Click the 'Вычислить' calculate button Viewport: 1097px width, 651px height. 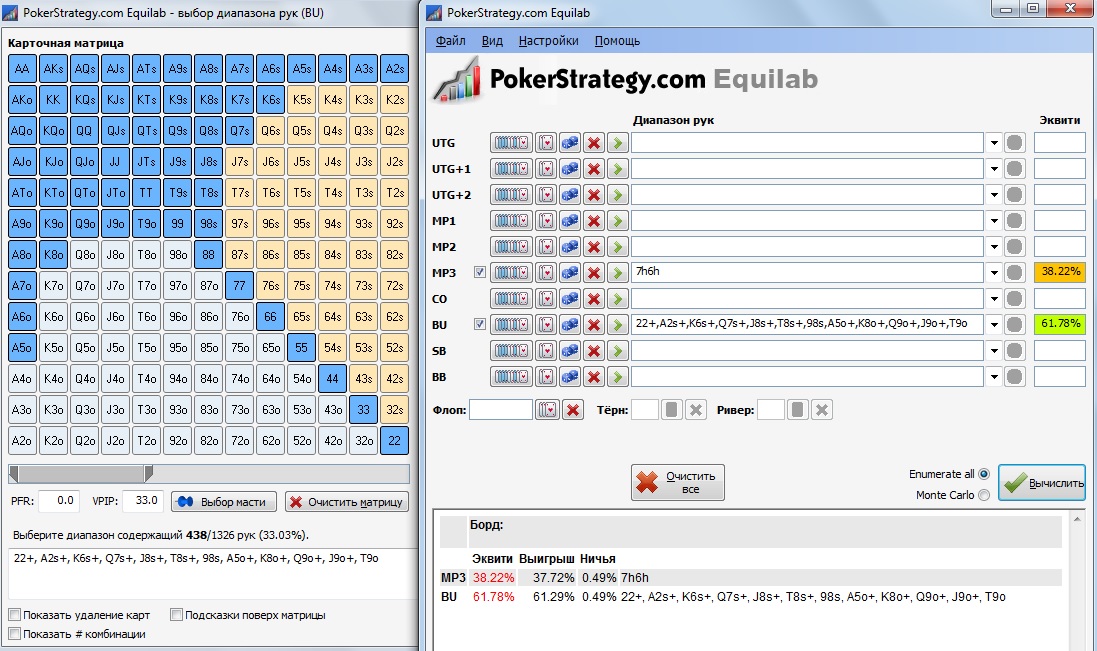1042,482
